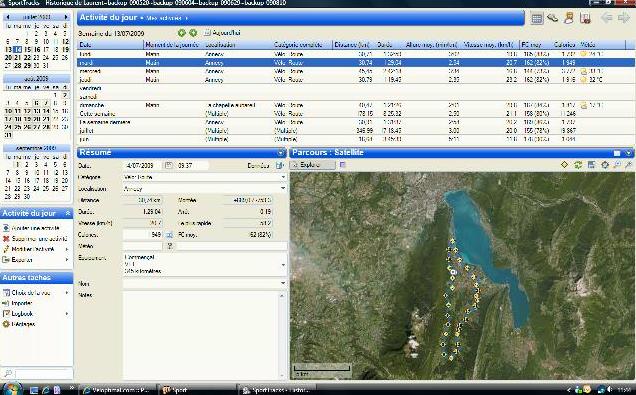Collapse the Résumé panel with its chevron
The height and width of the screenshot is (395, 636).
[280, 152]
